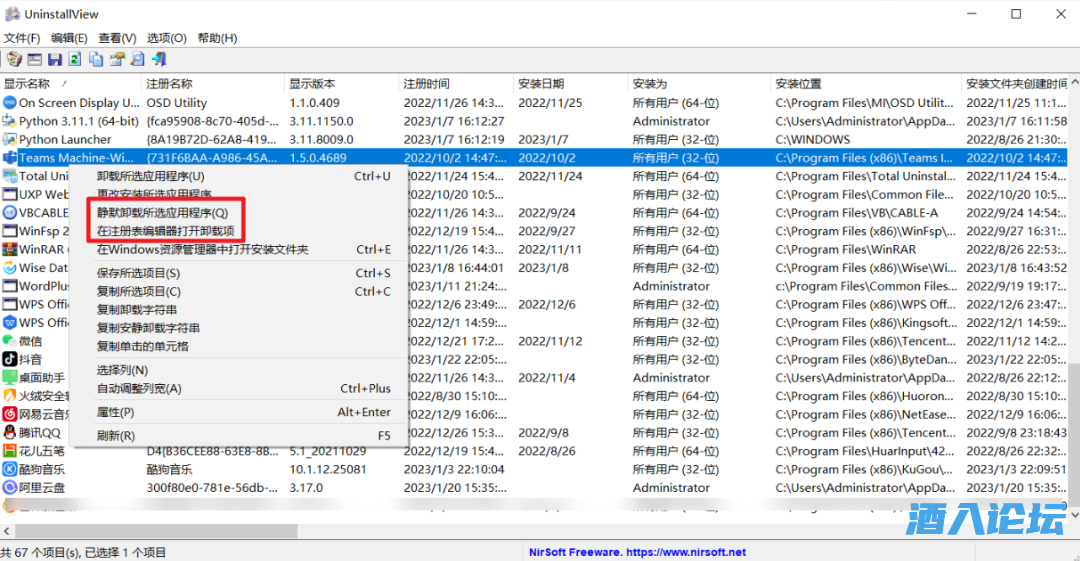Click the horizontal scrollbar left arrow
Image resolution: width=1080 pixels, height=561 pixels.
pyautogui.click(x=7, y=531)
